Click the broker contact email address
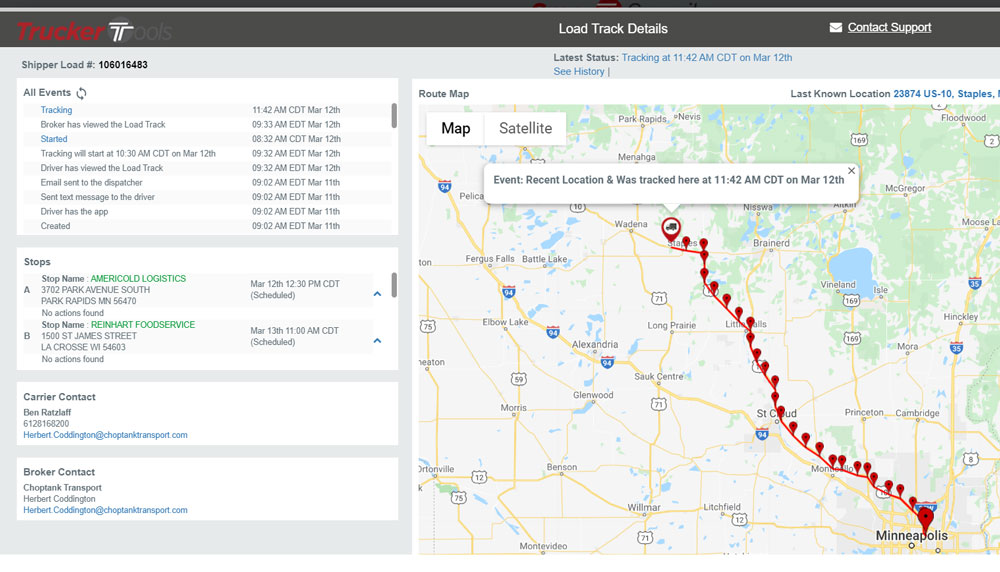Screen dimensions: 1000x572 tap(105, 510)
